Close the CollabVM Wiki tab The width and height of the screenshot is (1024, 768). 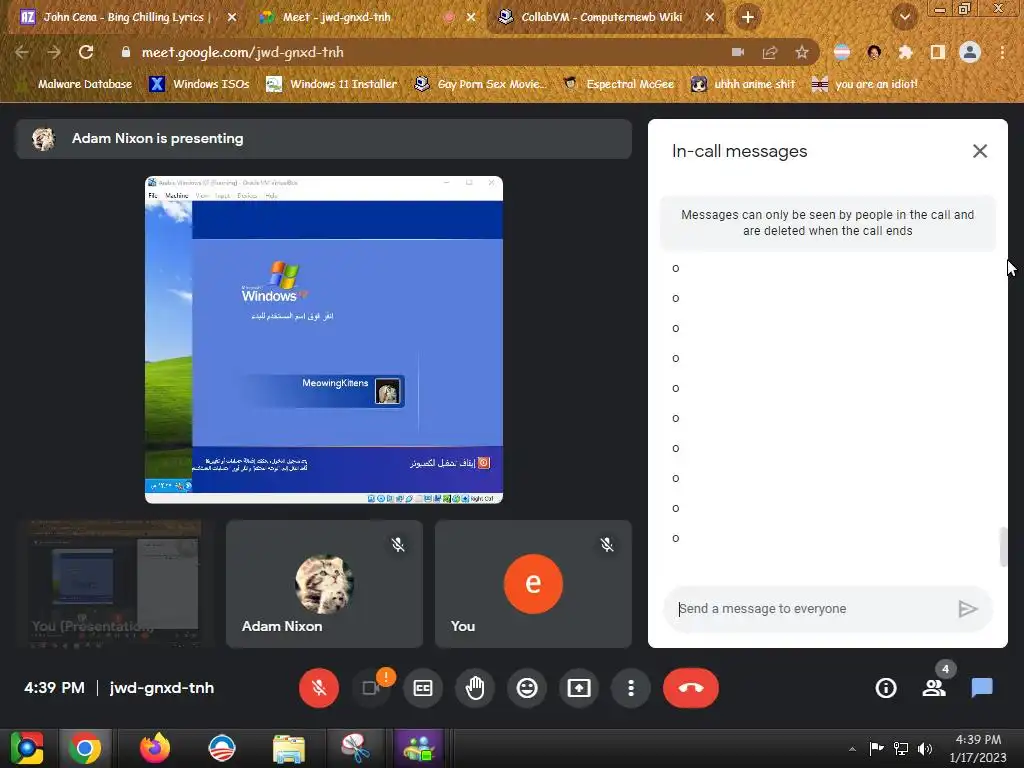(710, 18)
